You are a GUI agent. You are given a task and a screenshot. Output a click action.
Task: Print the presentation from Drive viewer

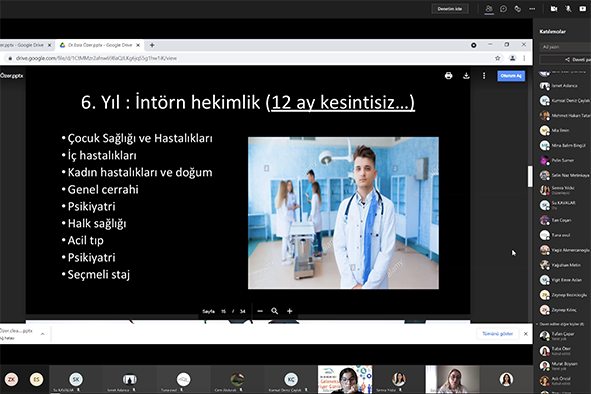(x=448, y=76)
